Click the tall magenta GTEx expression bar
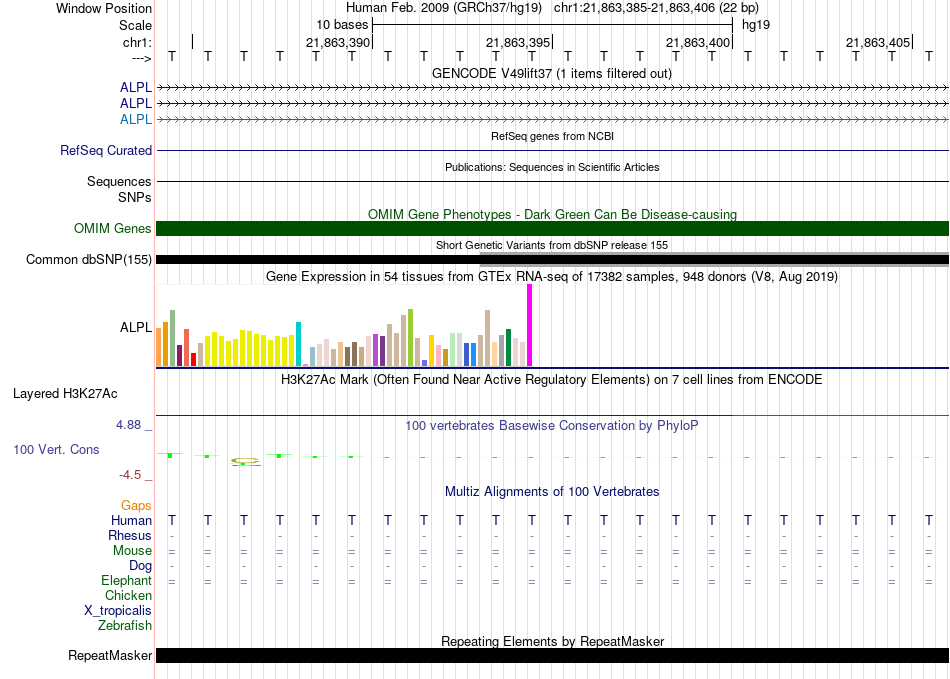The width and height of the screenshot is (950, 679). pyautogui.click(x=530, y=326)
